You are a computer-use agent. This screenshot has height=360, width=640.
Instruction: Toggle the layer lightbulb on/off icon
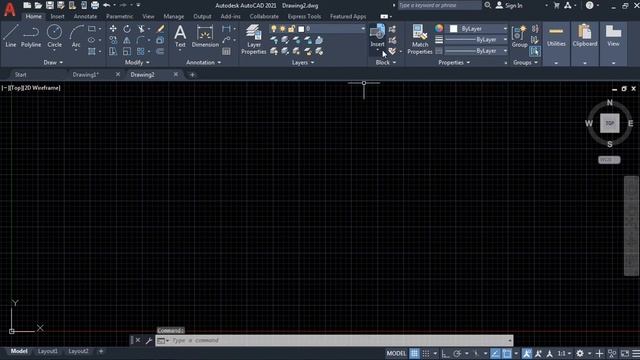(273, 29)
